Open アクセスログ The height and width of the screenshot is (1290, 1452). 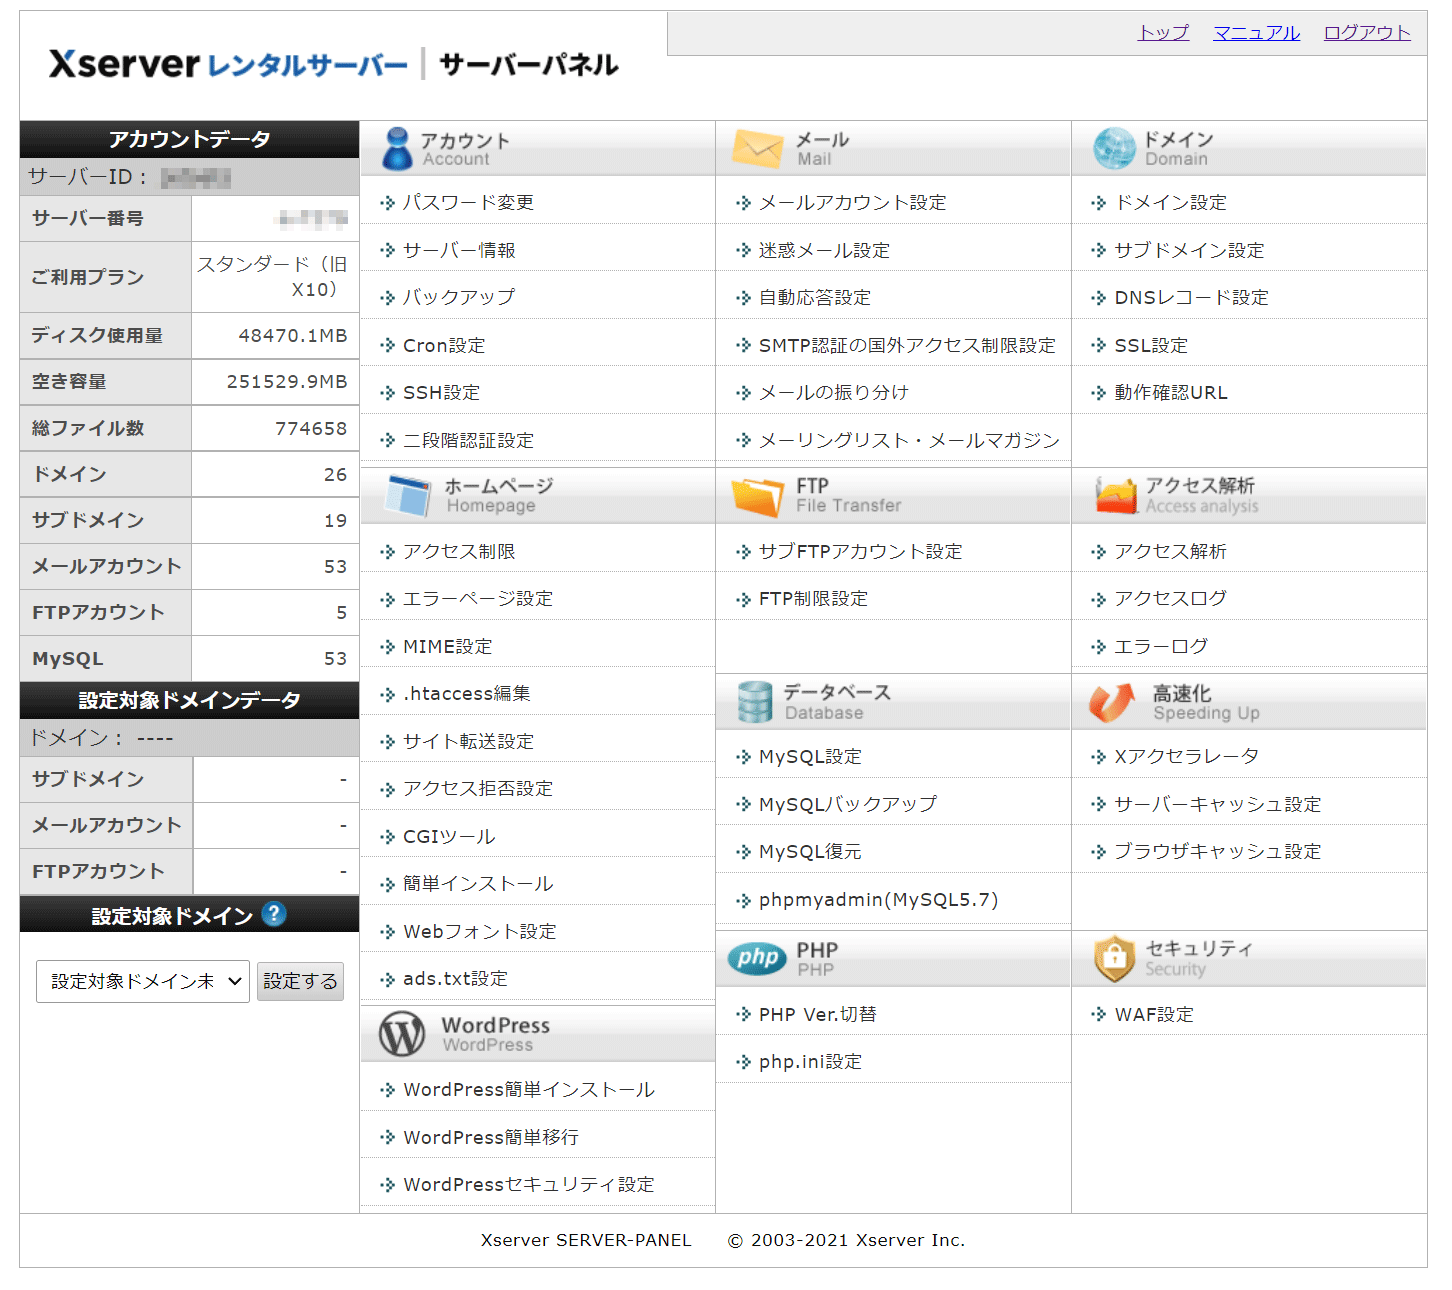(x=1171, y=598)
